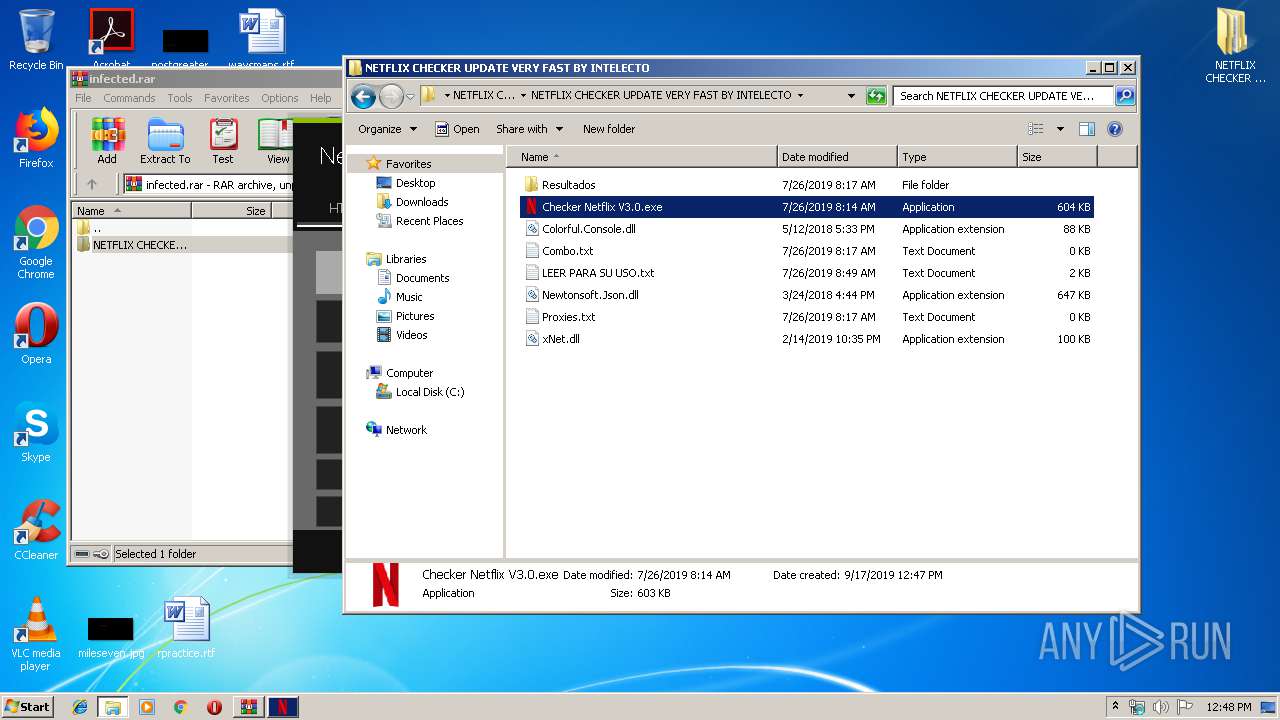Select Desktop in Favorites

coord(415,183)
